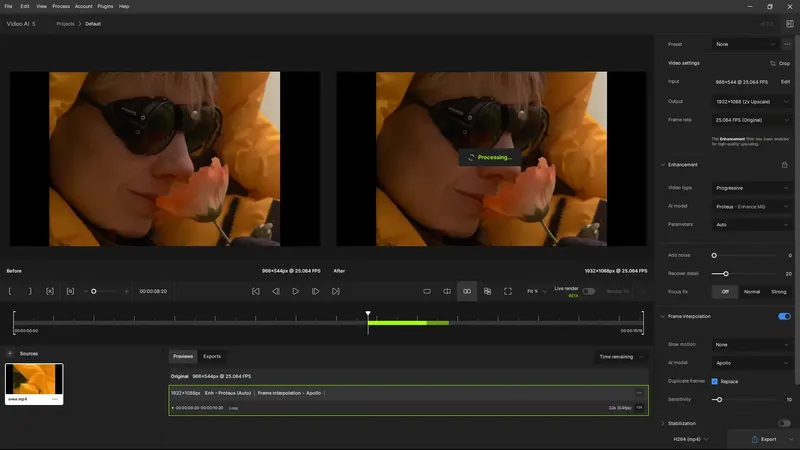Click the play button in playback controls

coord(295,291)
